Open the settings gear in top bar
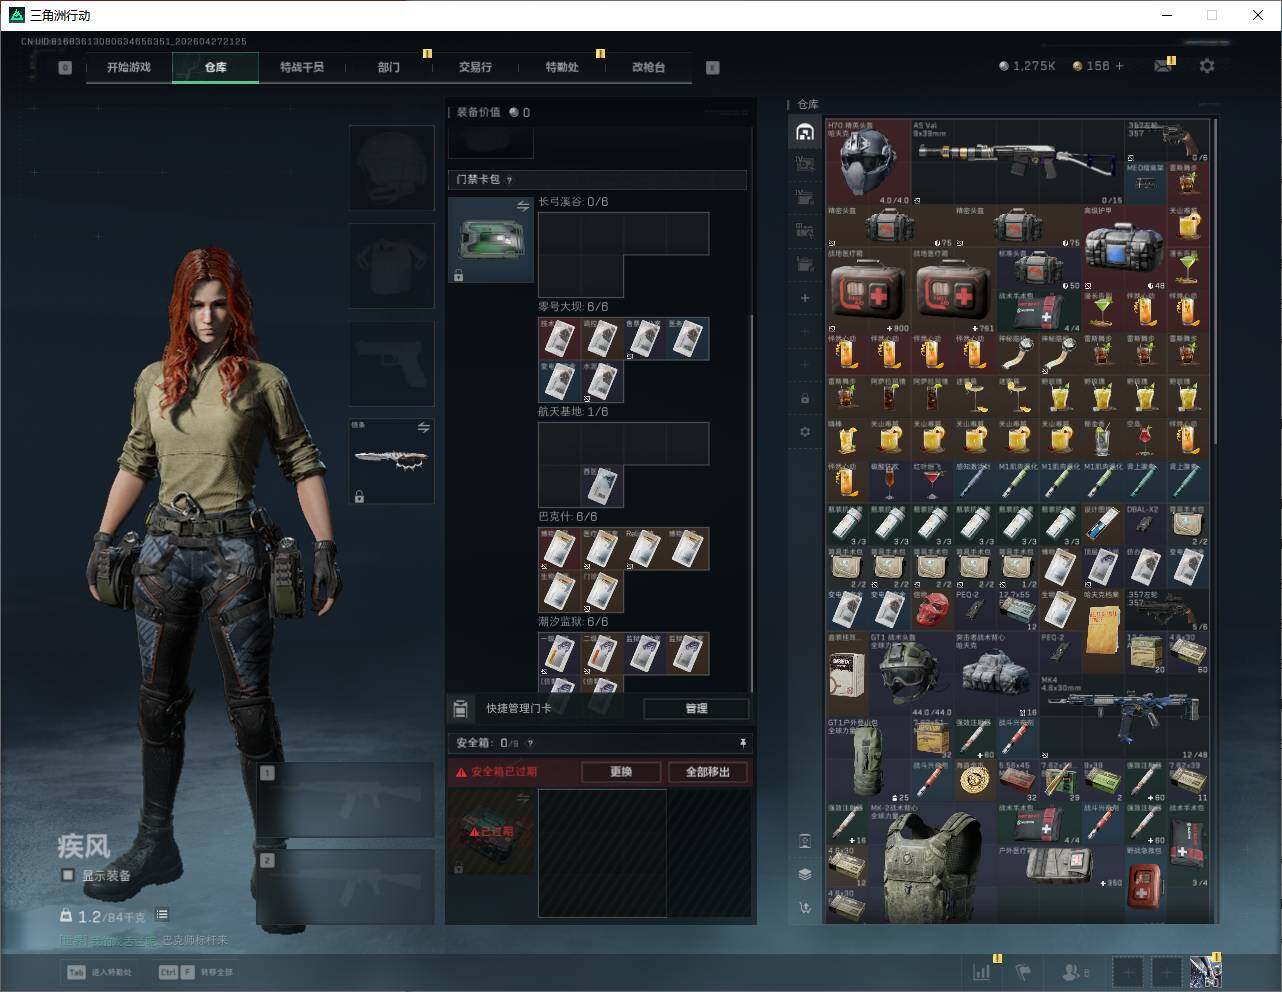1282x992 pixels. tap(1207, 66)
